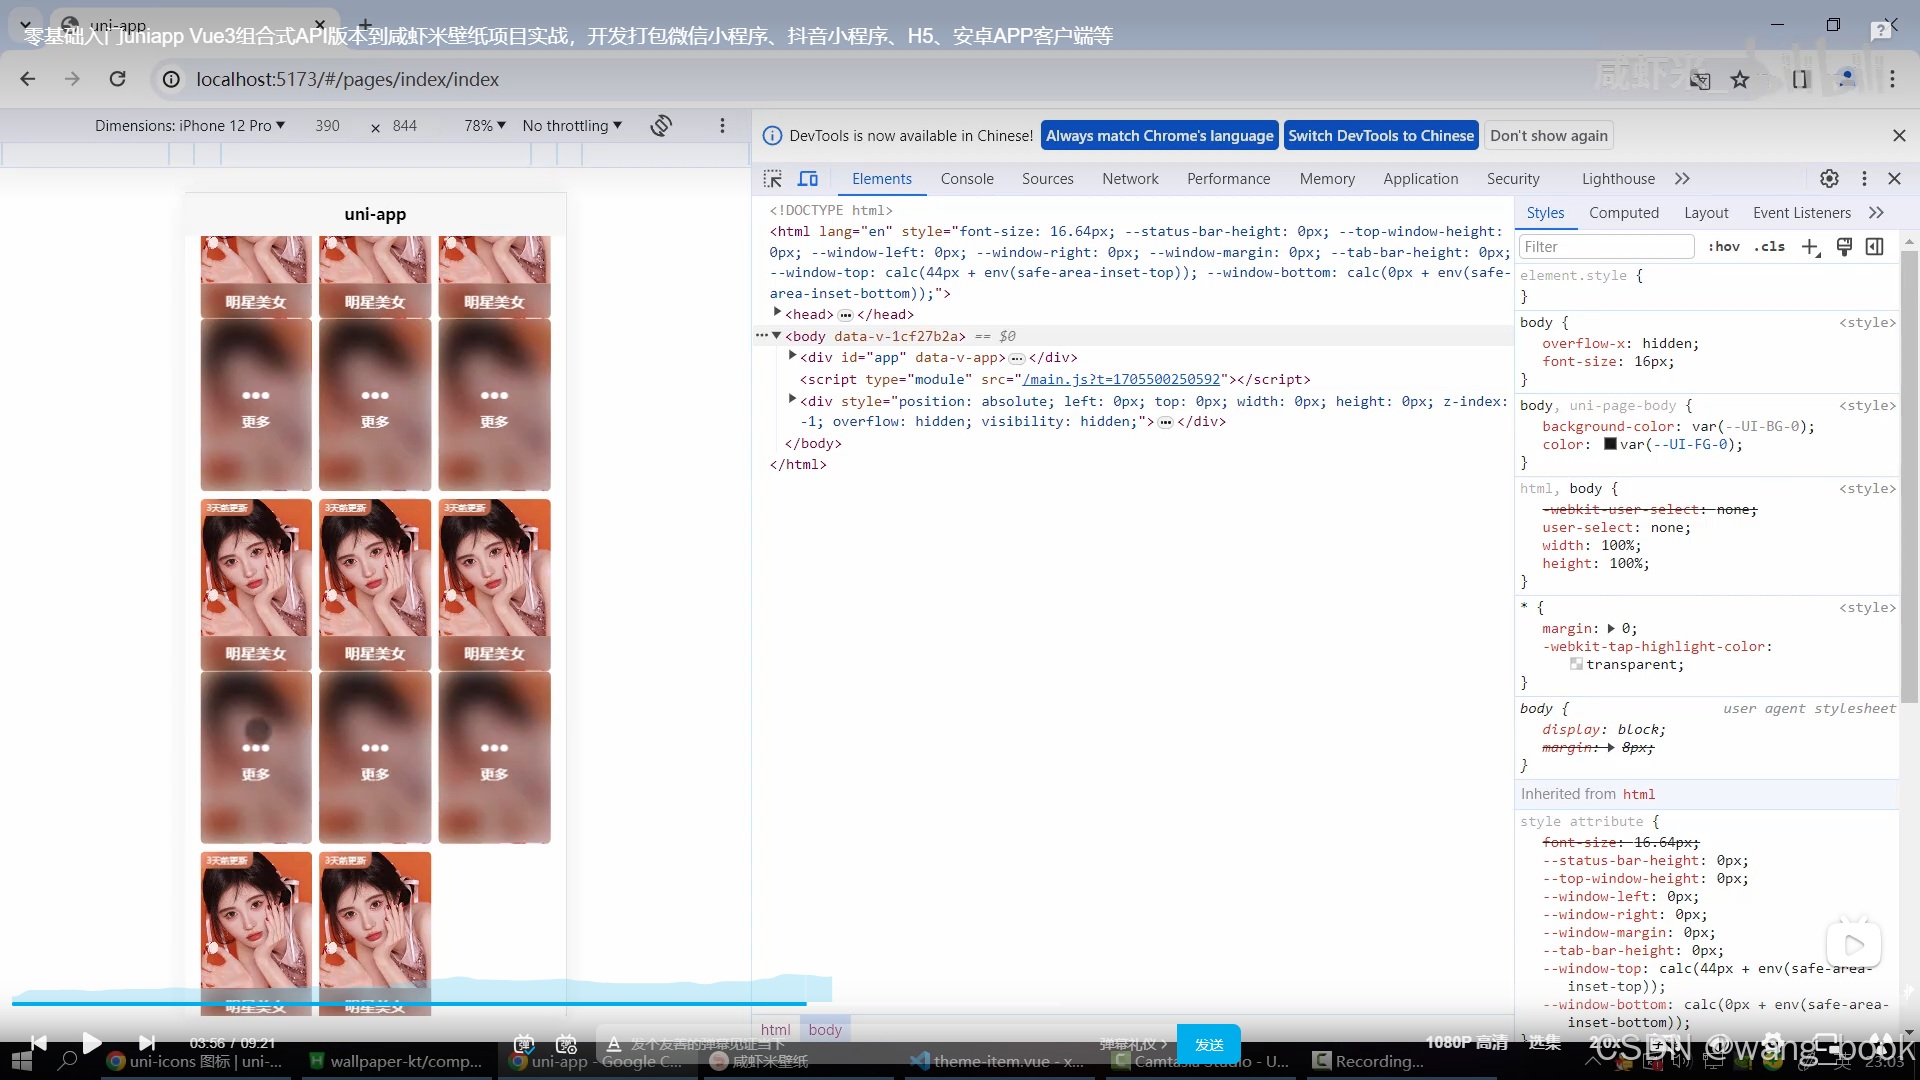Open the No throttling dropdown
The image size is (1920, 1080).
pyautogui.click(x=572, y=125)
